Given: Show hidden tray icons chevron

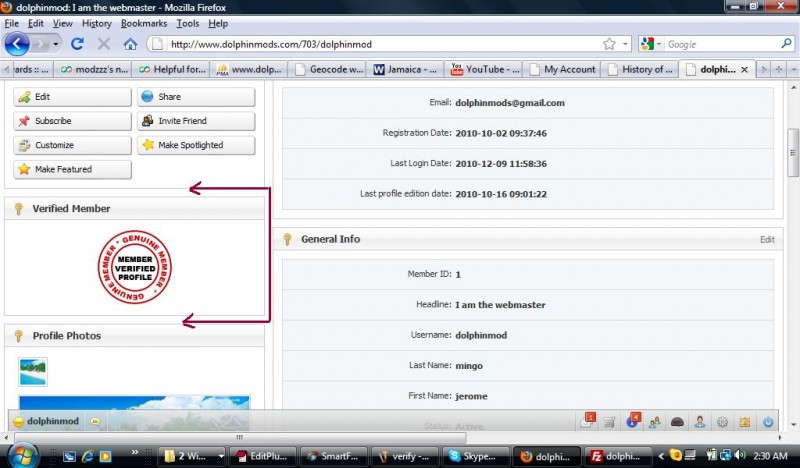Looking at the screenshot, I should coord(661,456).
